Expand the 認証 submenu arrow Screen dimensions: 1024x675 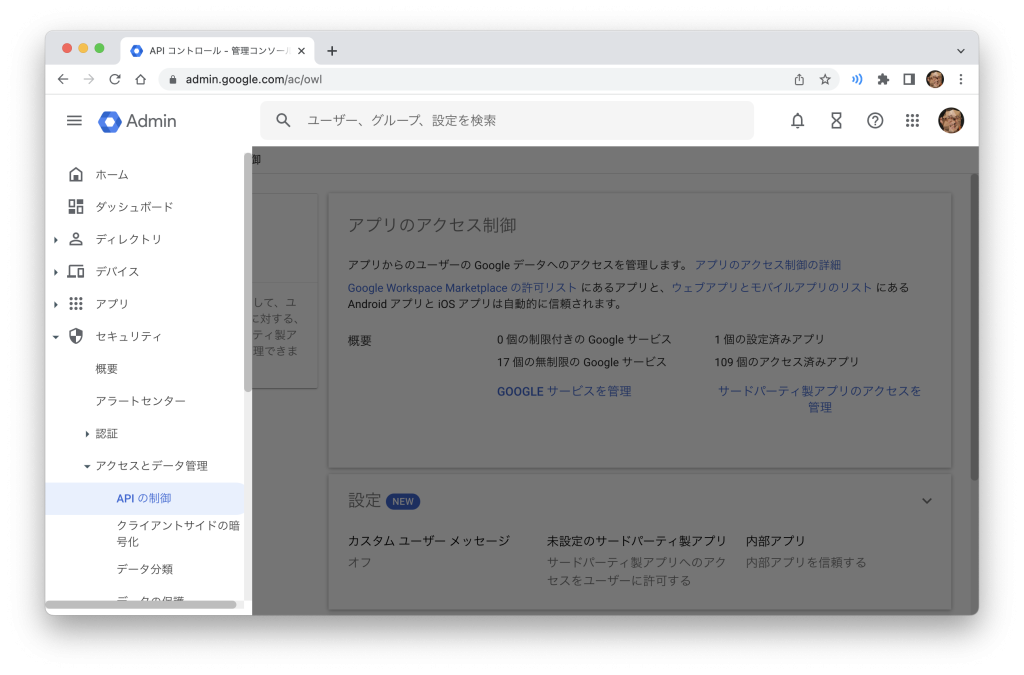click(87, 433)
